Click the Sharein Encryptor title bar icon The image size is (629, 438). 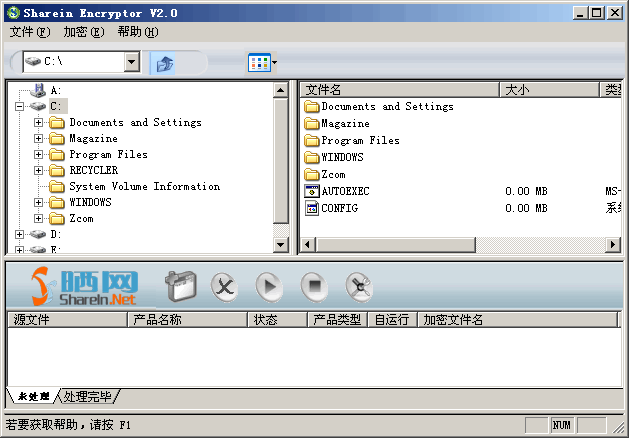pos(13,13)
